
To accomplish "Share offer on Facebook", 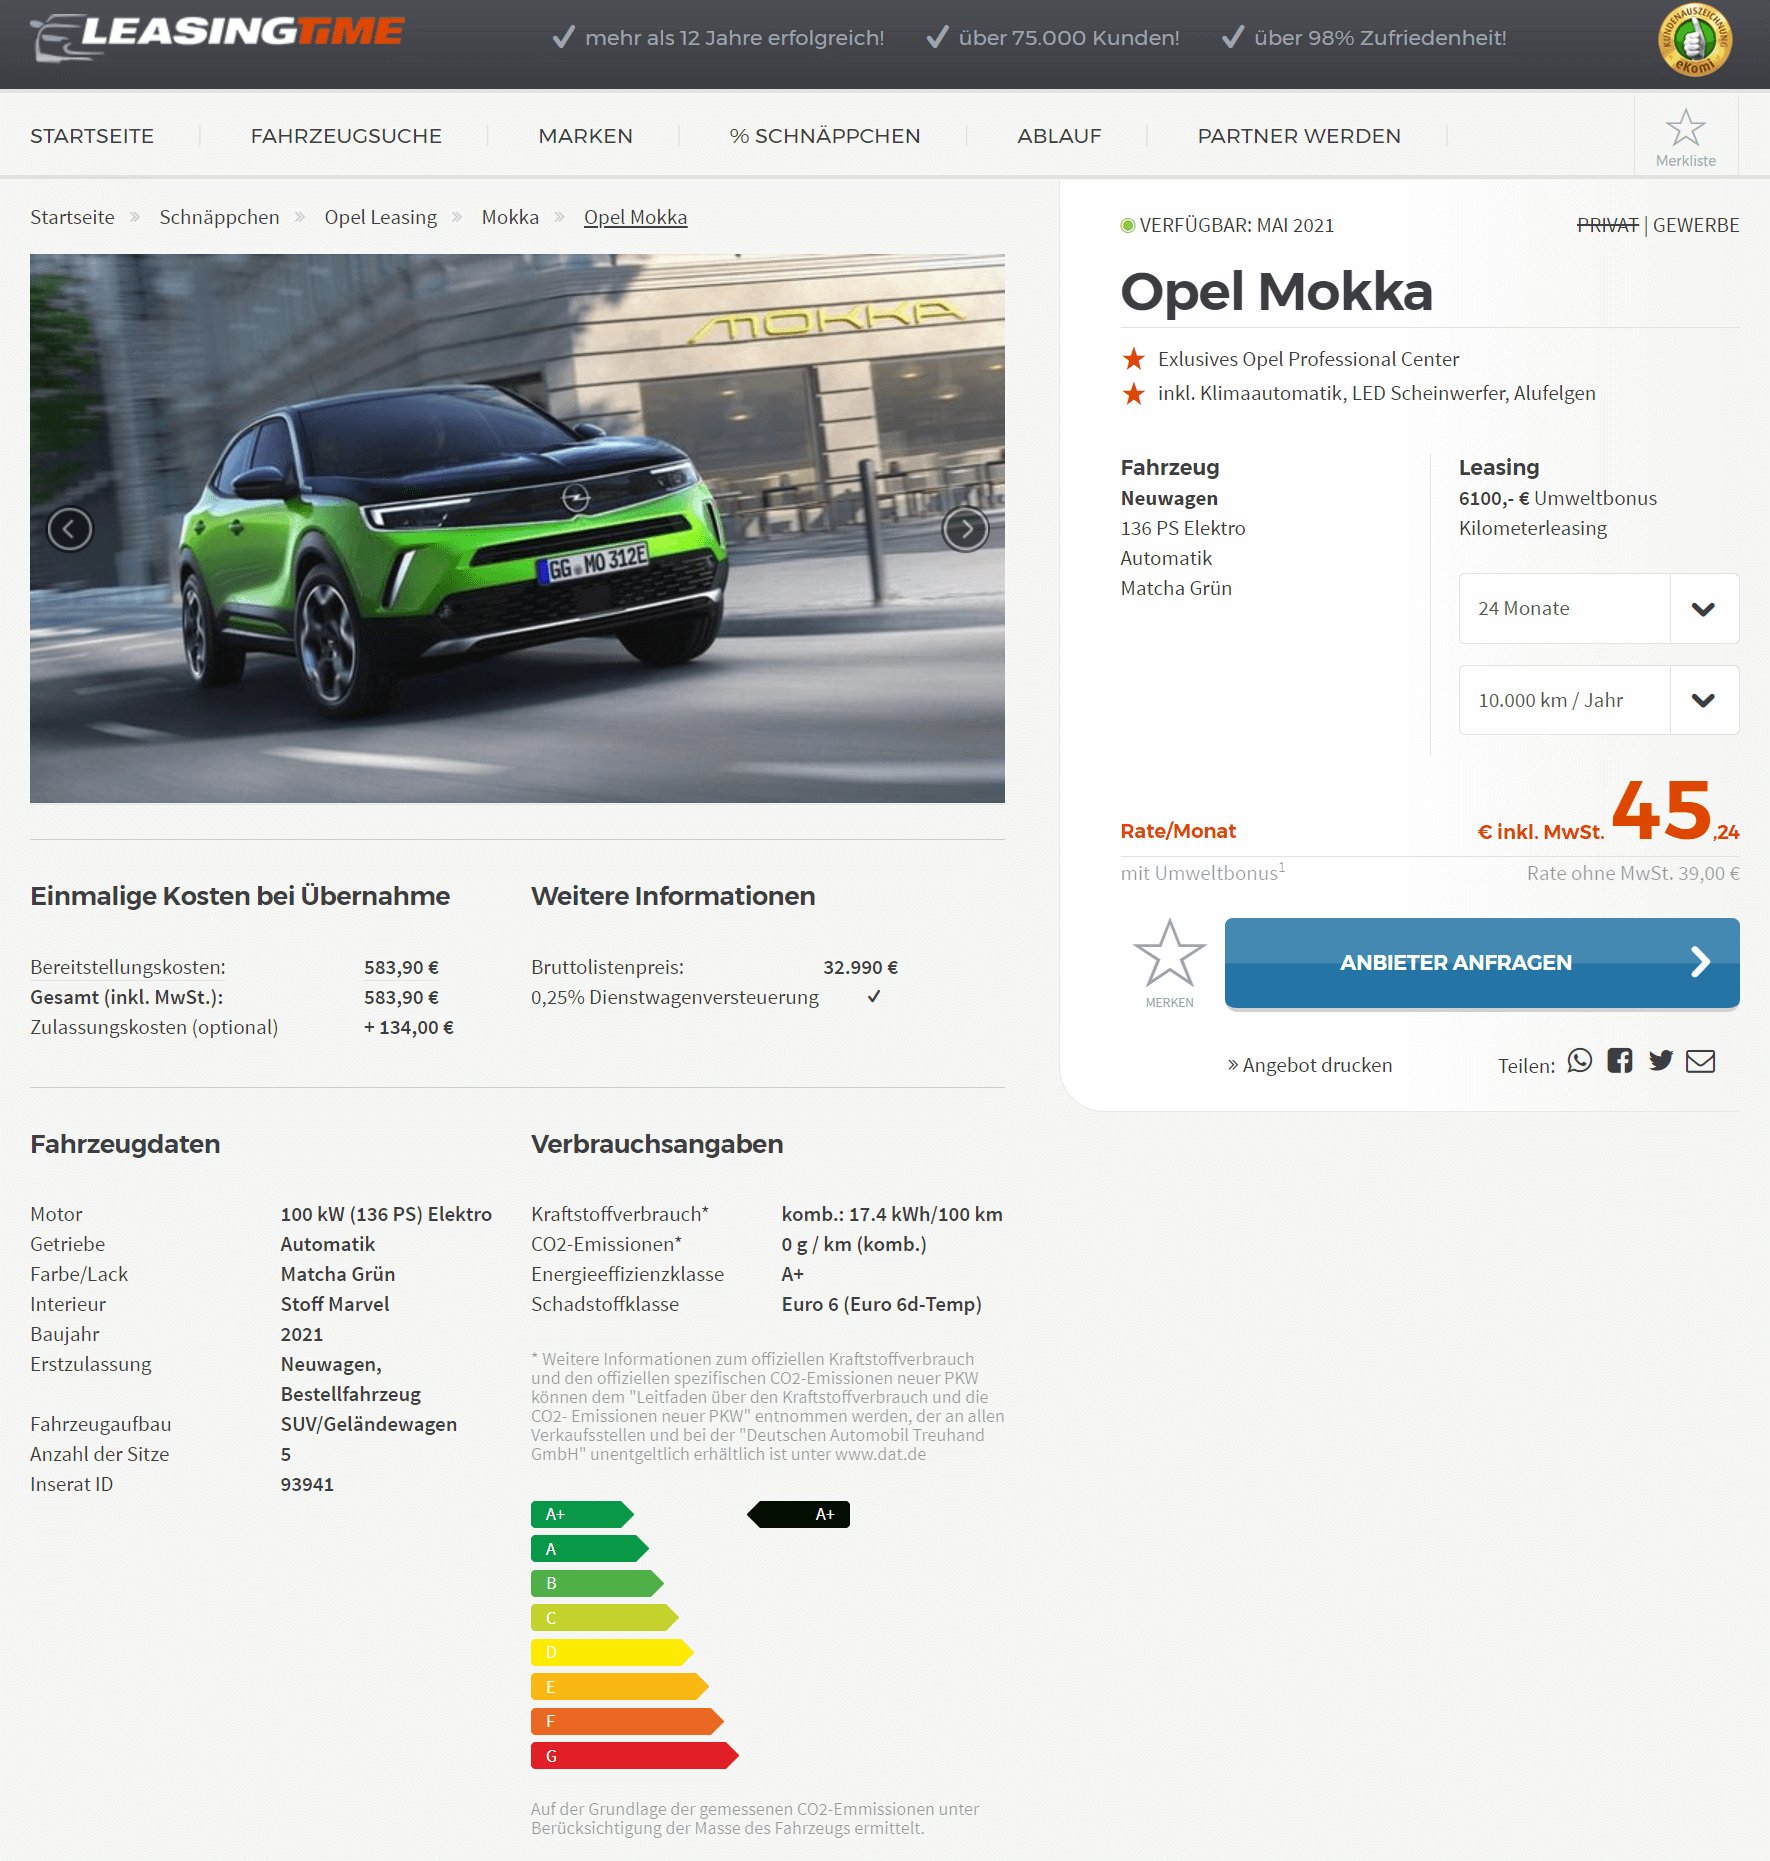I will pyautogui.click(x=1620, y=1061).
